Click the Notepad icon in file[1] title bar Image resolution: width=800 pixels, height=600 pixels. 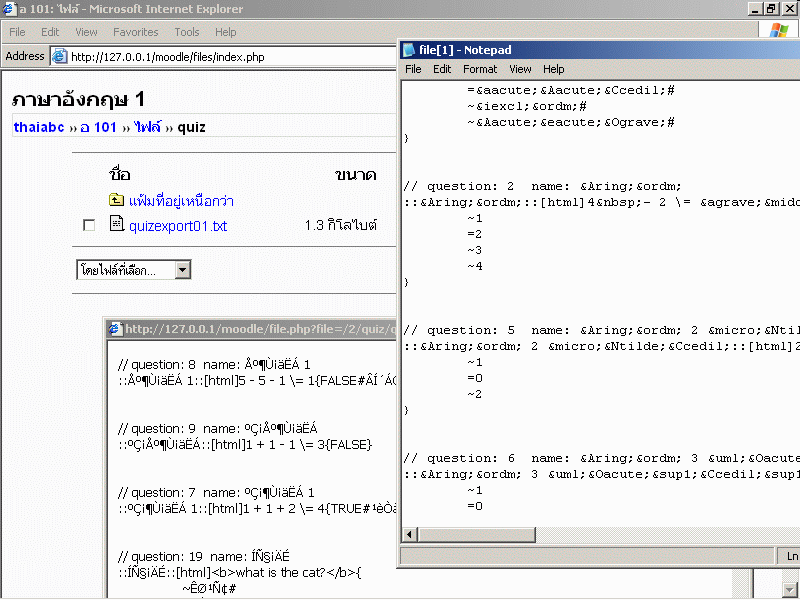click(409, 50)
